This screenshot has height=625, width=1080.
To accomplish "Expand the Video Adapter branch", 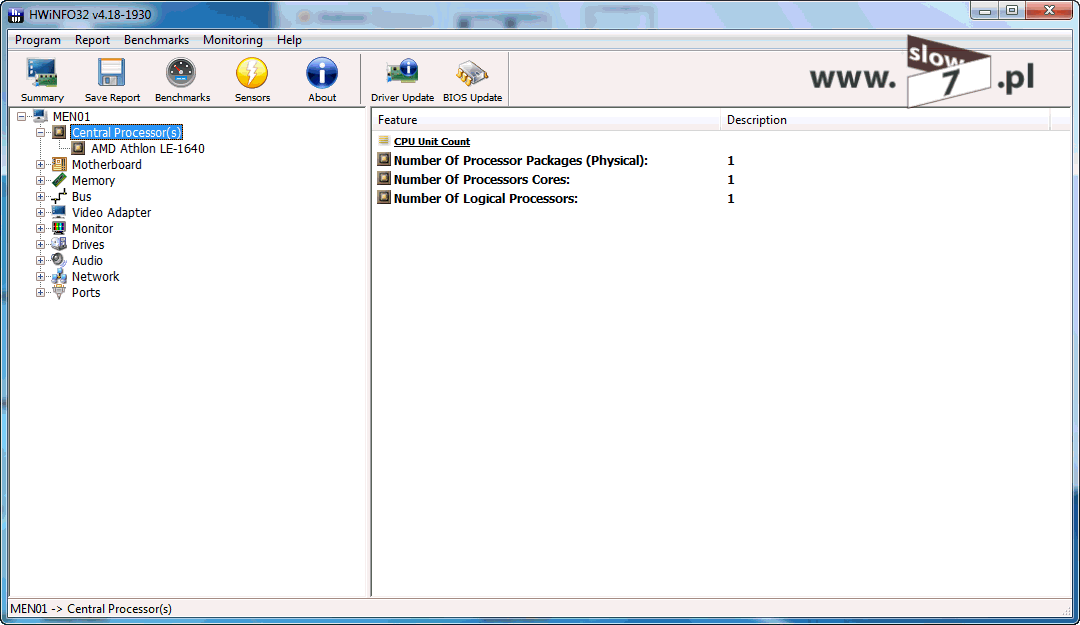I will point(41,212).
